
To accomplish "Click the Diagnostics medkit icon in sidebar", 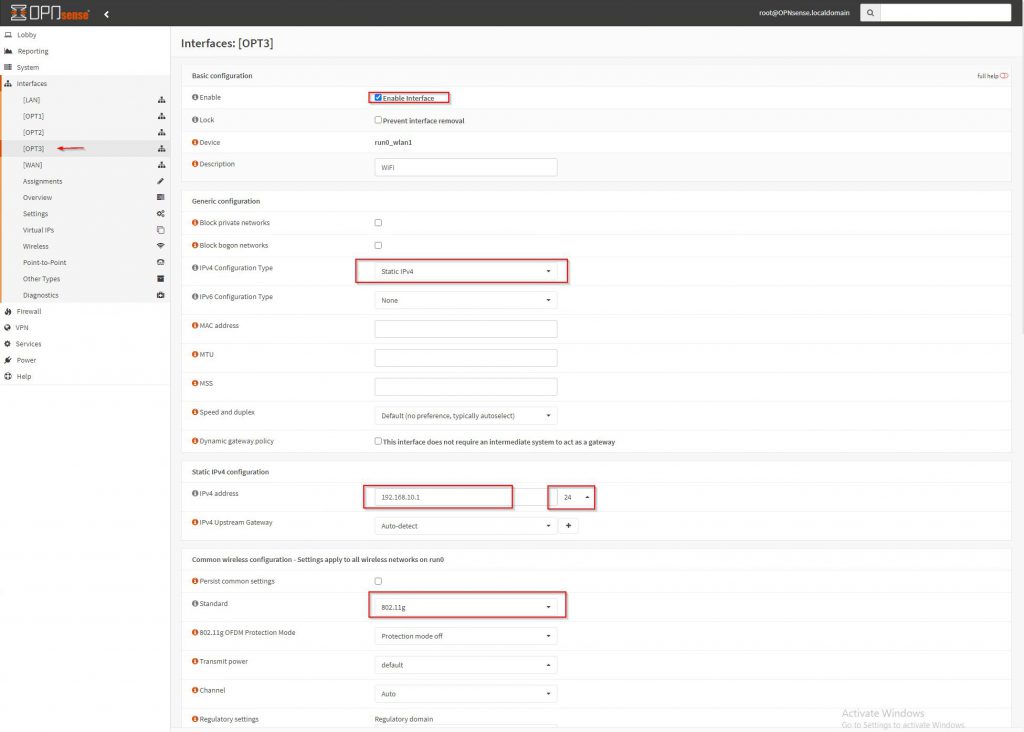I will pyautogui.click(x=160, y=295).
